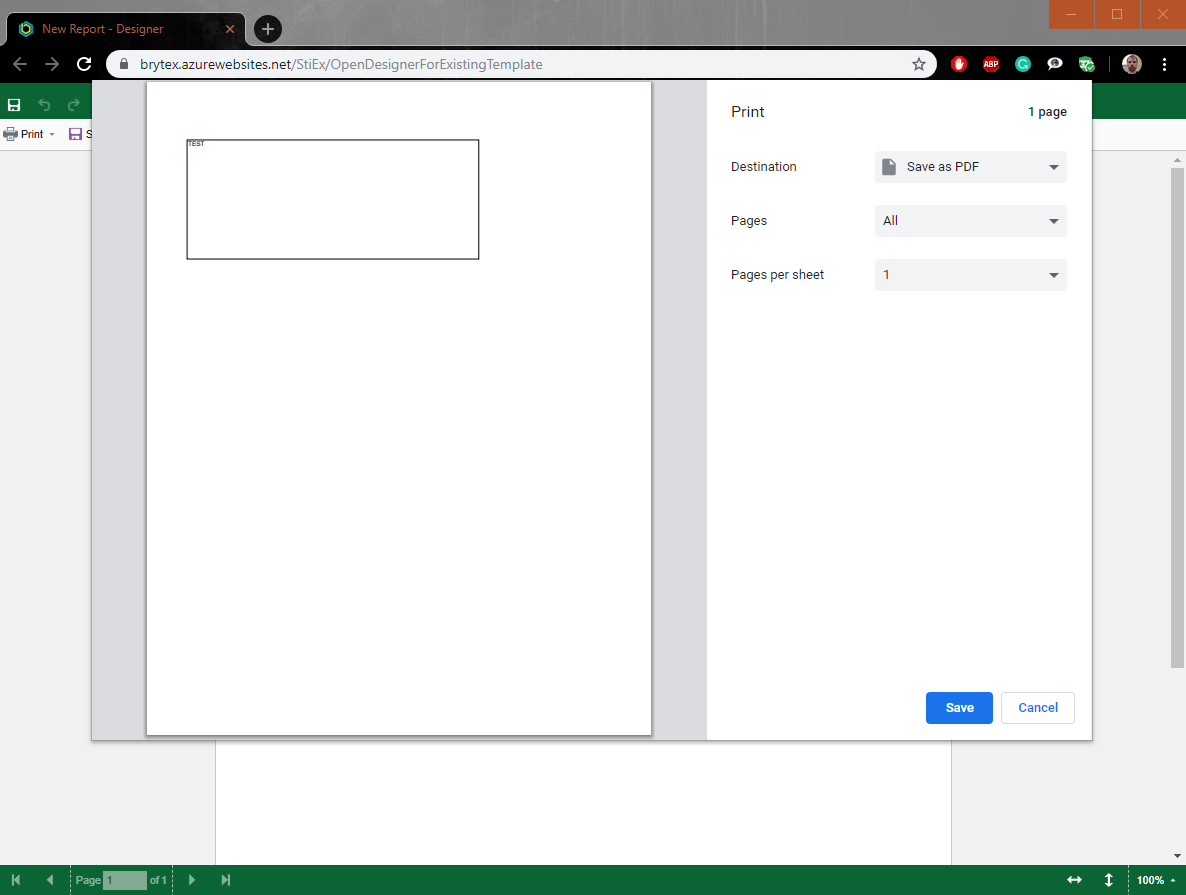Click the save icon in green toolbar
Screen dimensions: 1186x895
click(x=14, y=105)
